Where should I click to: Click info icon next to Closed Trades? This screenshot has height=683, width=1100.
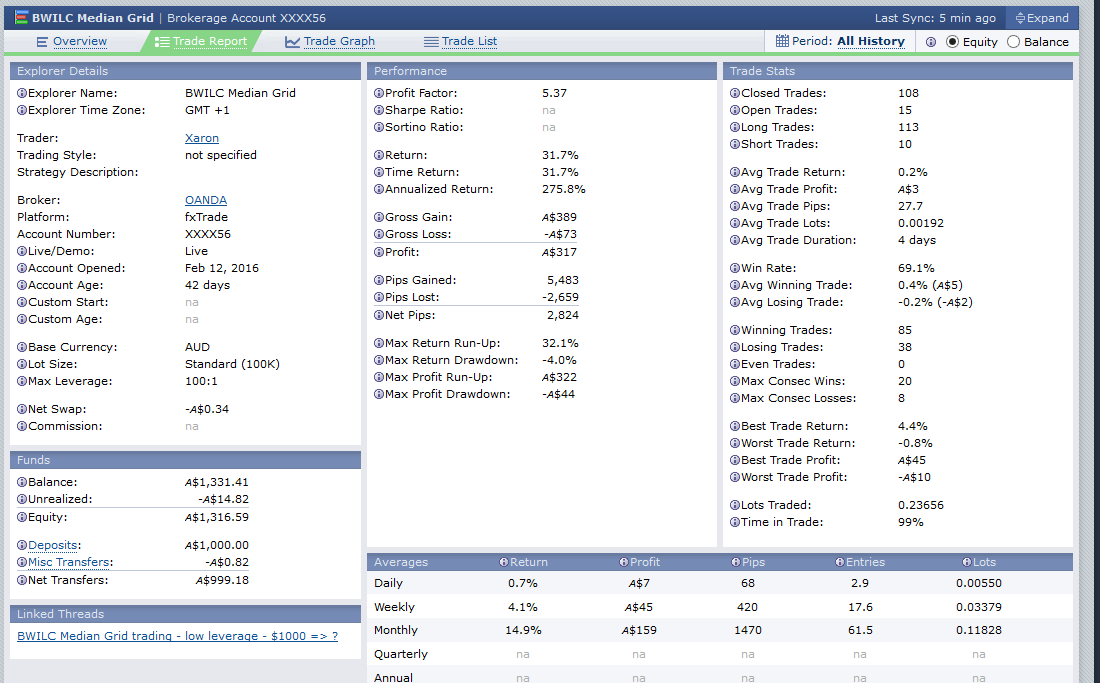pyautogui.click(x=735, y=93)
